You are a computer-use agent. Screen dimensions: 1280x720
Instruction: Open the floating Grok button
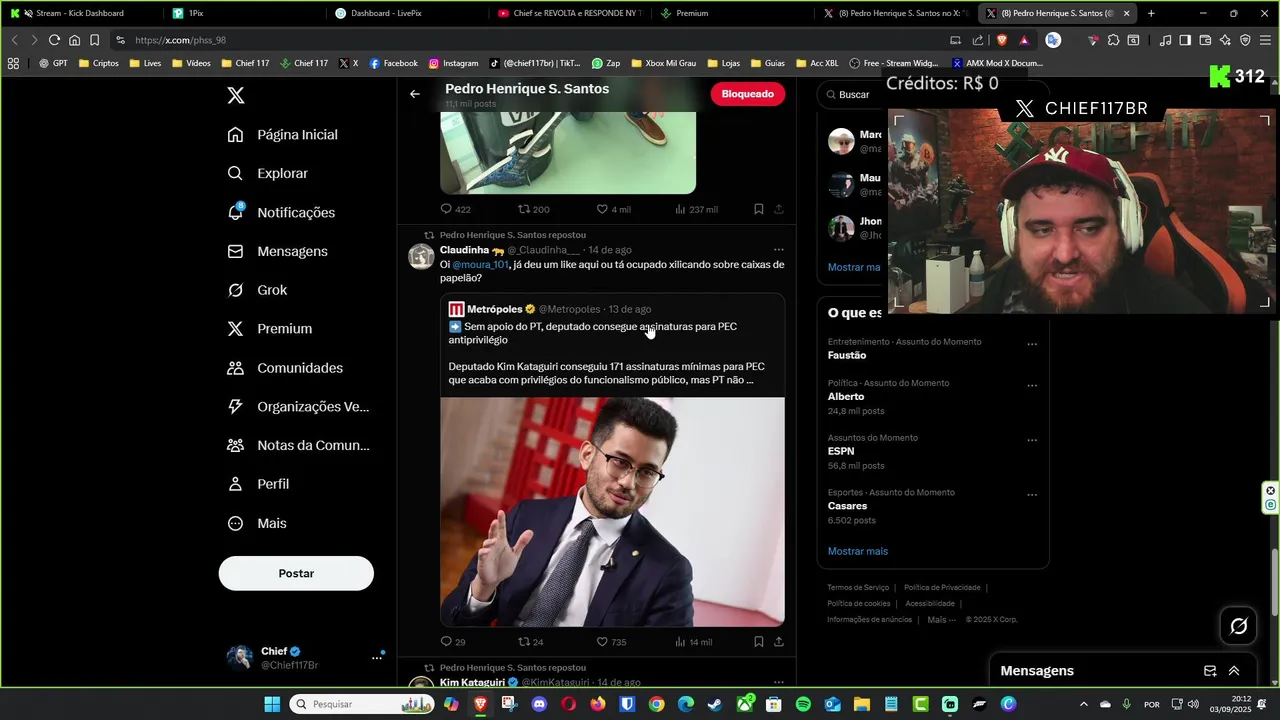(x=1239, y=626)
